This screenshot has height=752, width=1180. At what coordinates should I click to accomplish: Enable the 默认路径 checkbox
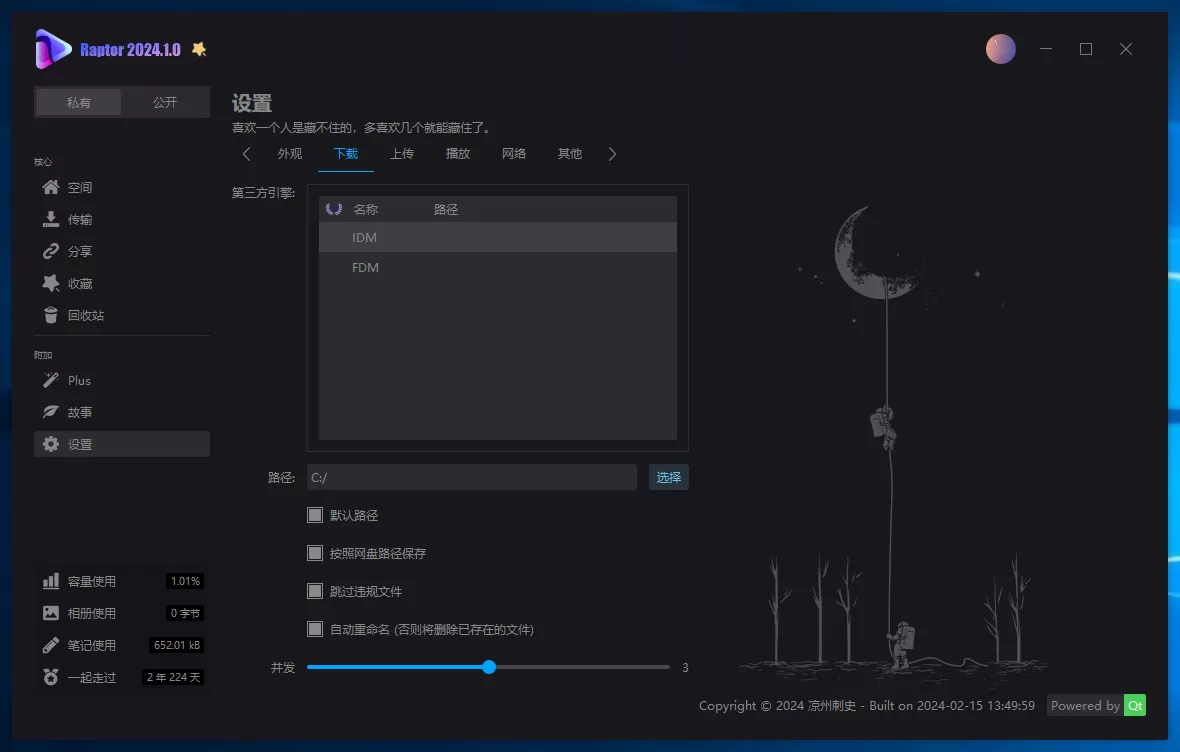pyautogui.click(x=314, y=515)
